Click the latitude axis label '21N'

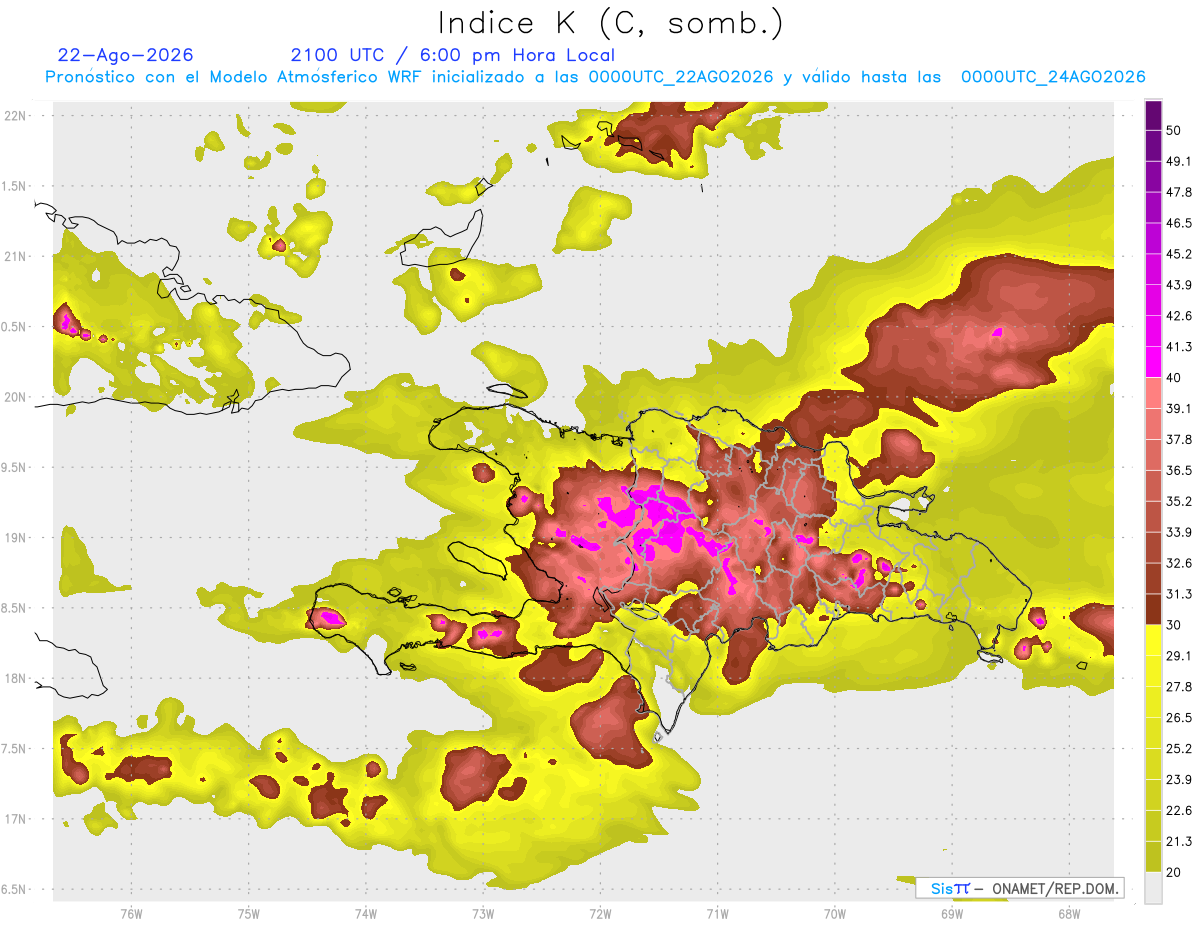coord(17,256)
